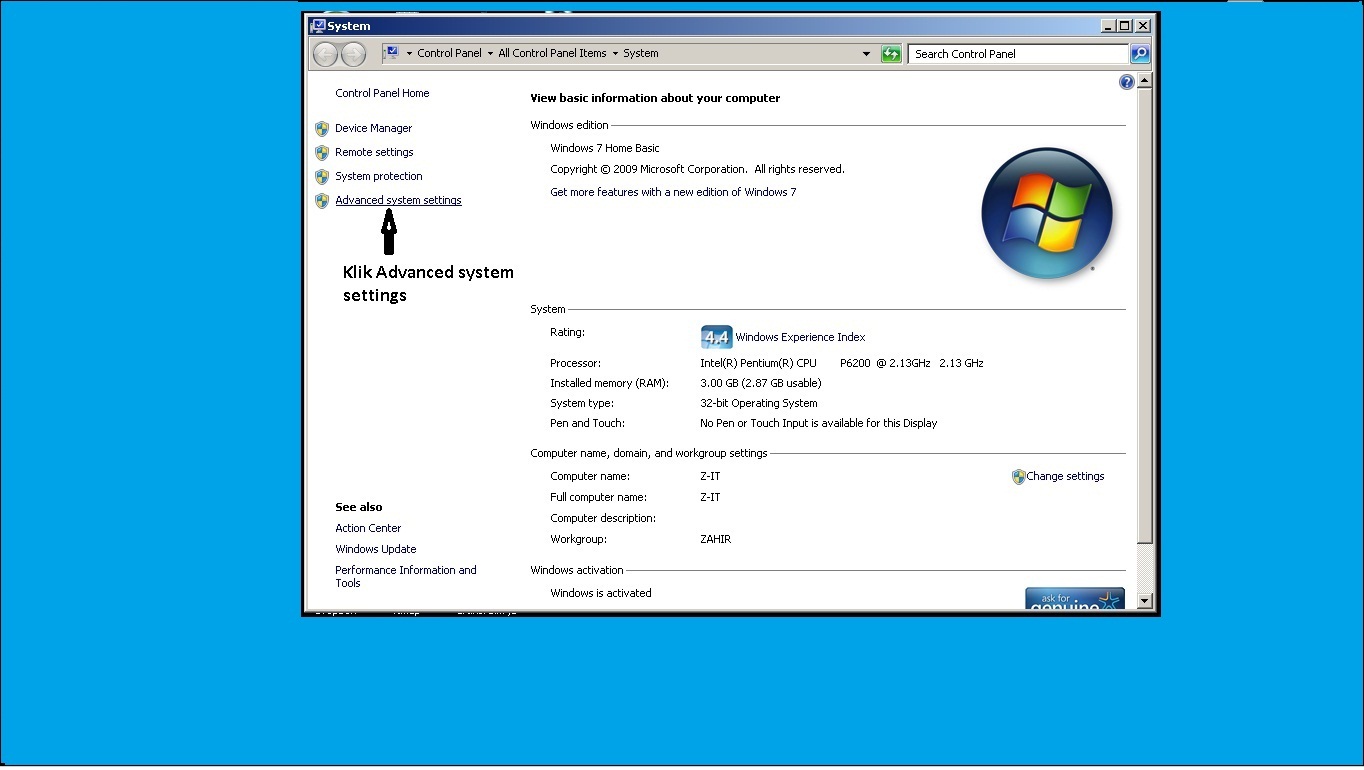1364x770 pixels.
Task: Select Control Panel breadcrumb
Action: coord(449,54)
